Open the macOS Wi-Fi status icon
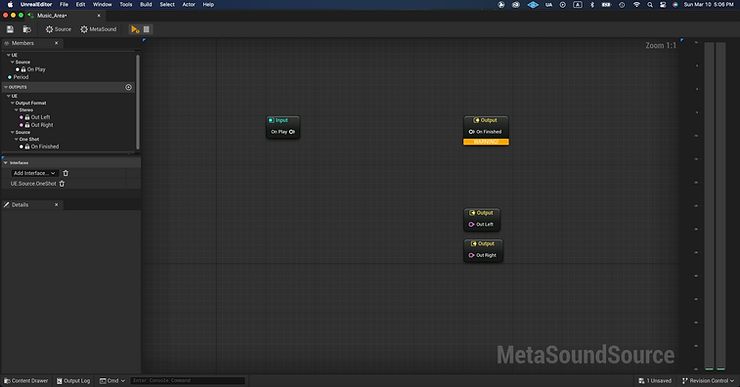Image resolution: width=740 pixels, height=387 pixels. [x=637, y=5]
